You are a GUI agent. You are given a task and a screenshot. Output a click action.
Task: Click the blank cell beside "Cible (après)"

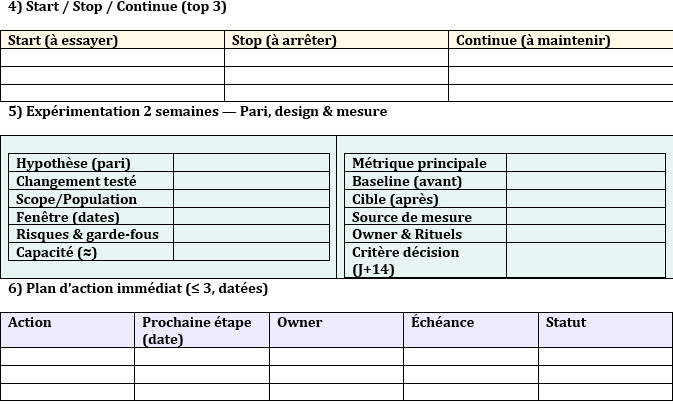(x=585, y=199)
